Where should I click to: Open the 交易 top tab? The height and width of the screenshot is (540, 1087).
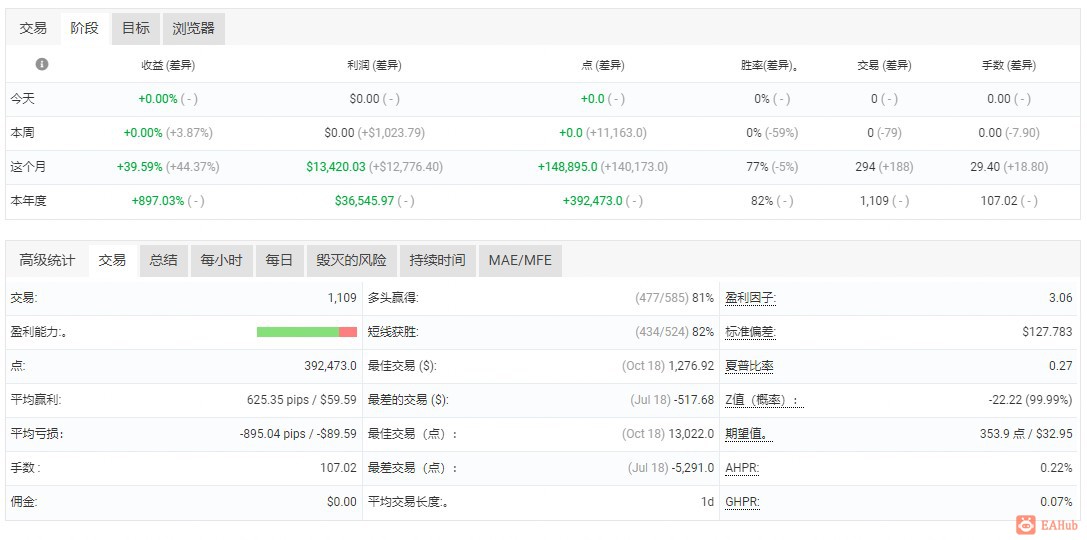click(x=33, y=28)
